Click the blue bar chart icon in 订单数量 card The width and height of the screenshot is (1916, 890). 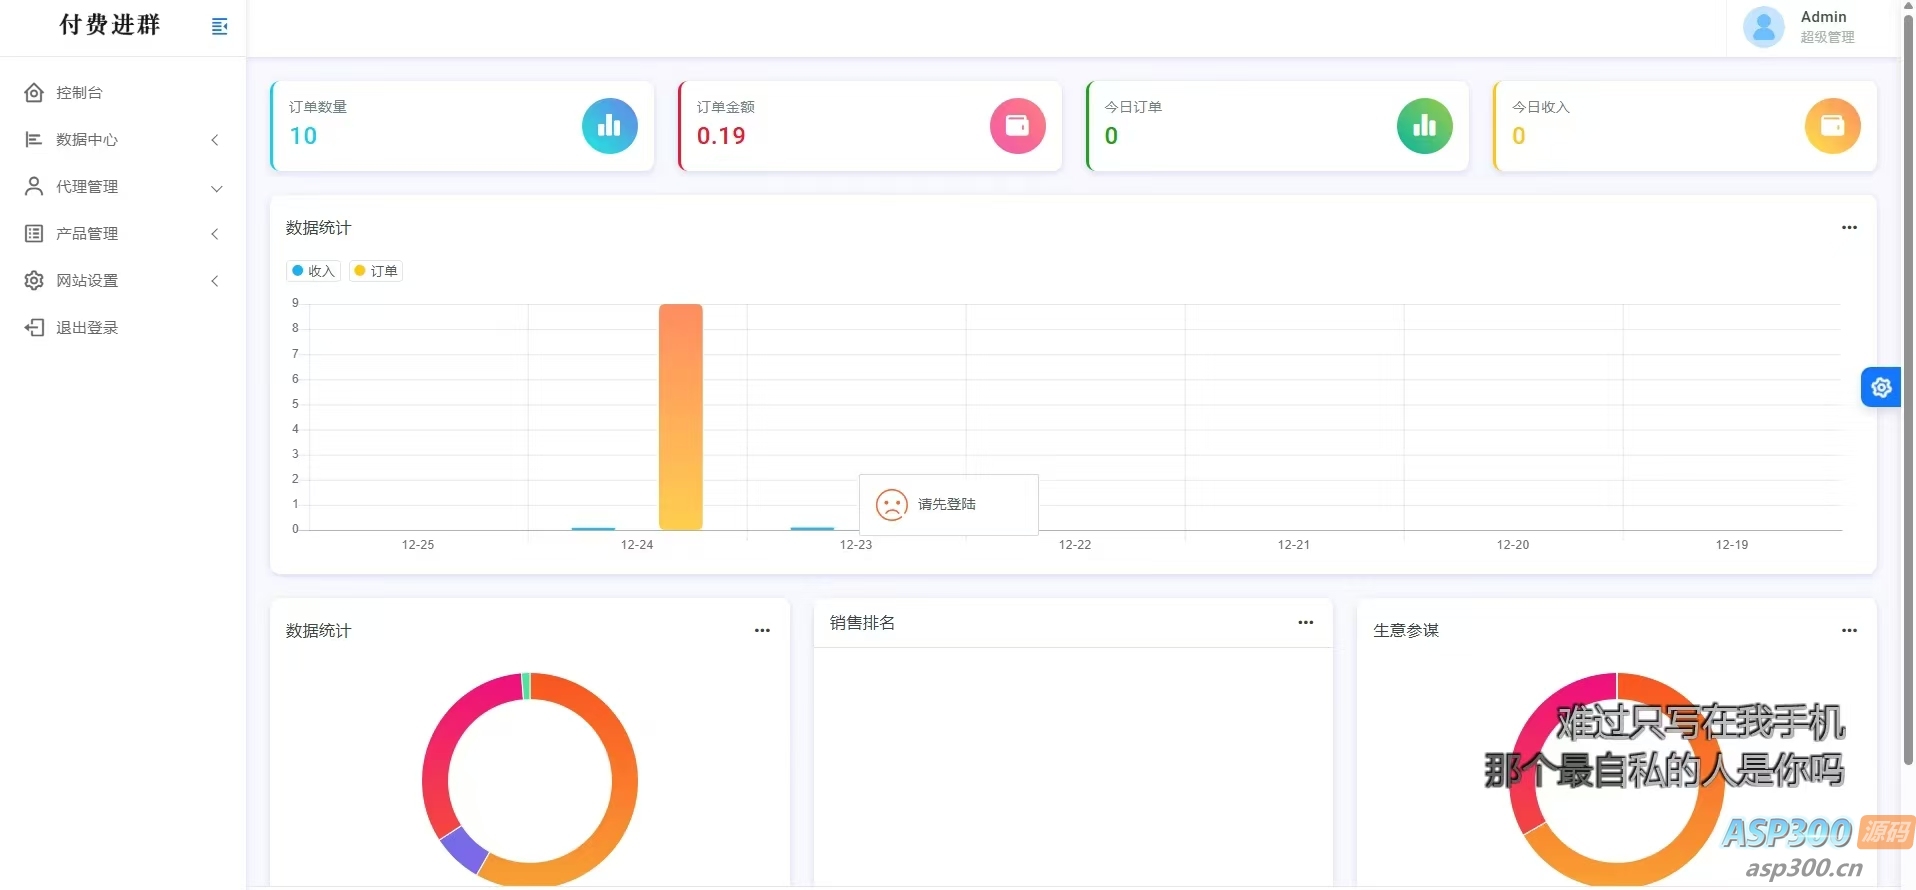tap(609, 126)
